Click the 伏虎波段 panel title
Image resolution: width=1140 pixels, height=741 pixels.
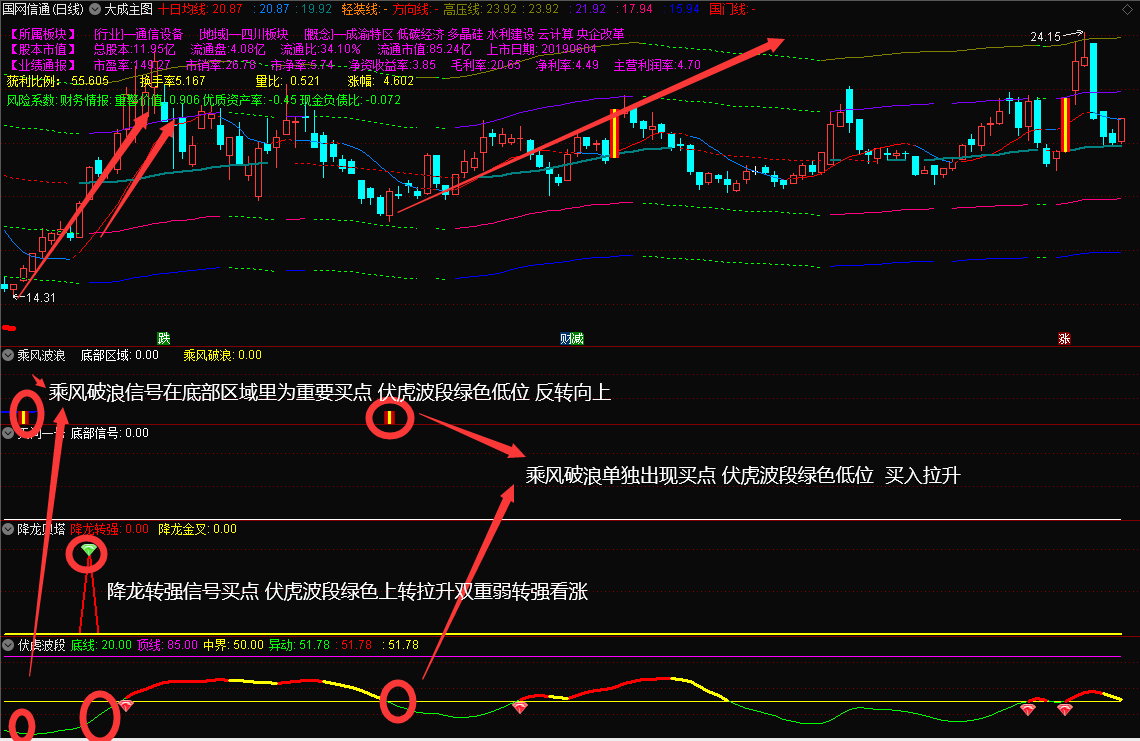(41, 644)
